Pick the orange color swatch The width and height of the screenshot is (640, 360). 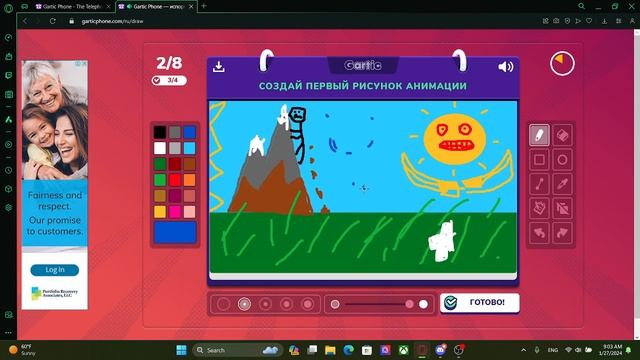189,180
